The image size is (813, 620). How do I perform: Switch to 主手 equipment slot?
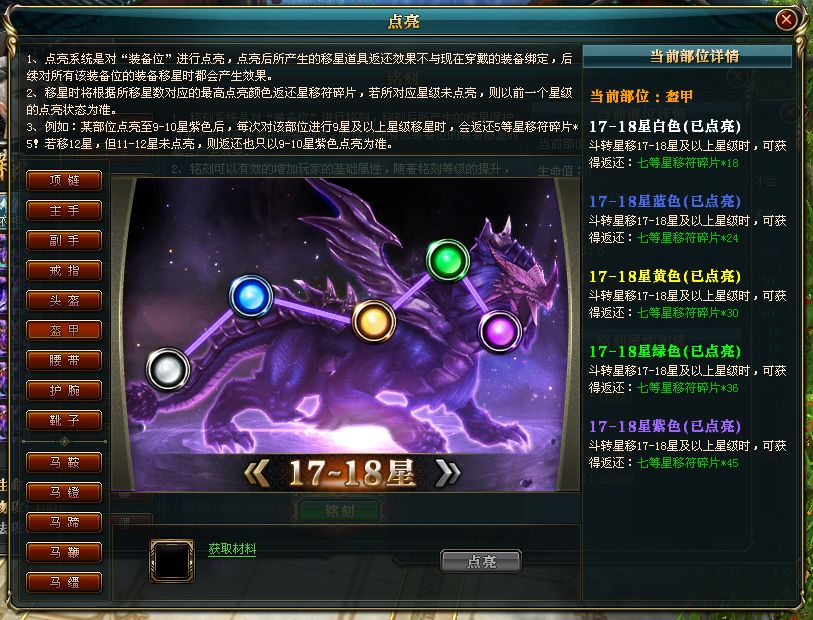click(x=64, y=211)
